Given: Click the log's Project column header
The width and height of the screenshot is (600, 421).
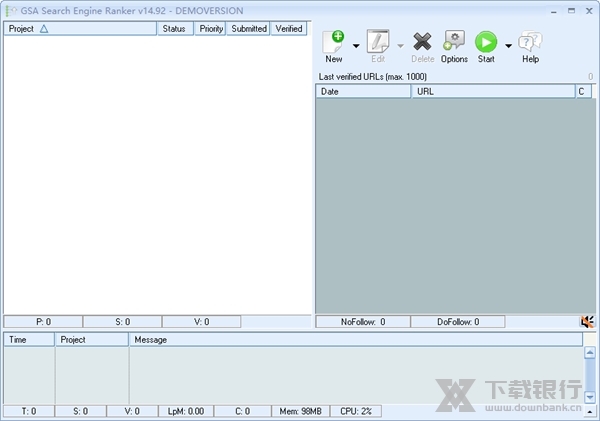Looking at the screenshot, I should pos(92,339).
